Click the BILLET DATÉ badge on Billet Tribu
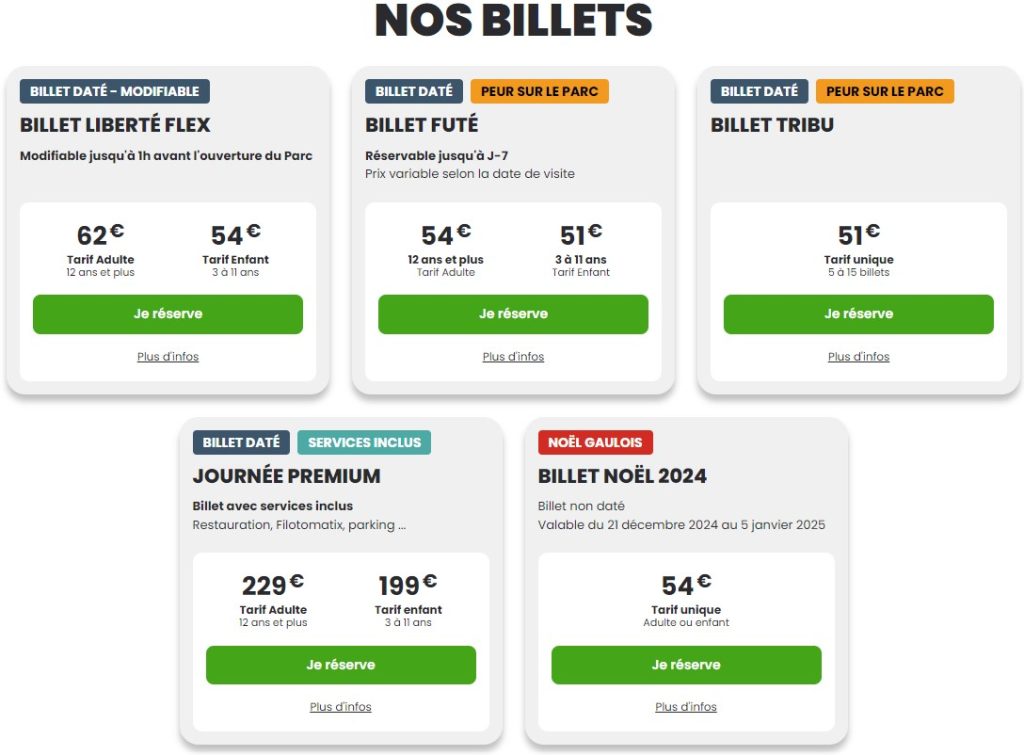1024x755 pixels. [759, 90]
